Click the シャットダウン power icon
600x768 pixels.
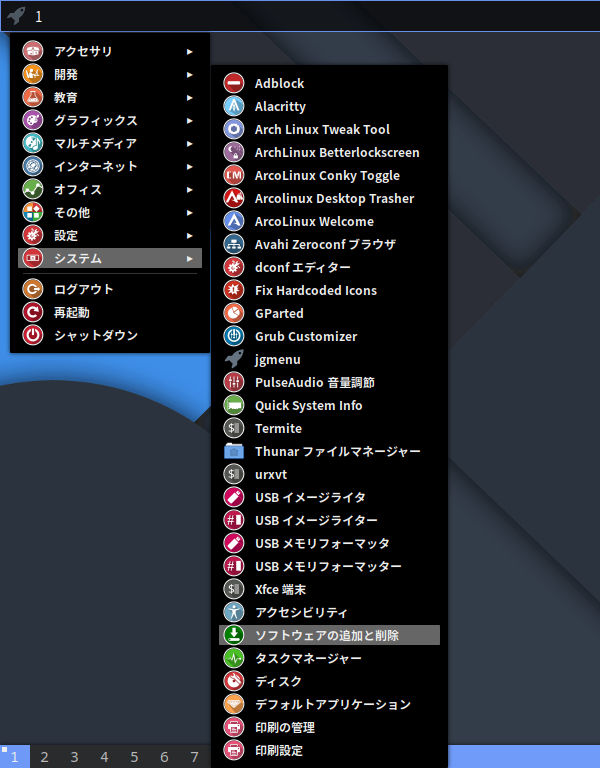tap(33, 336)
